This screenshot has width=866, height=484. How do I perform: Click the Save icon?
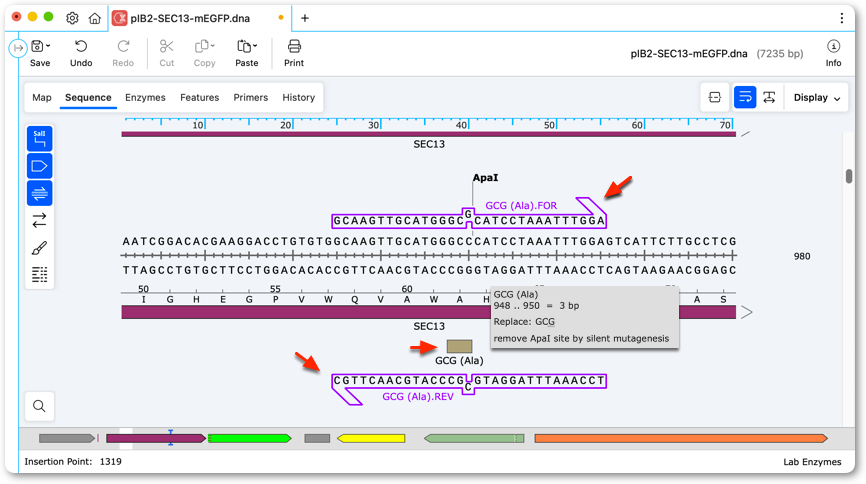[x=37, y=46]
